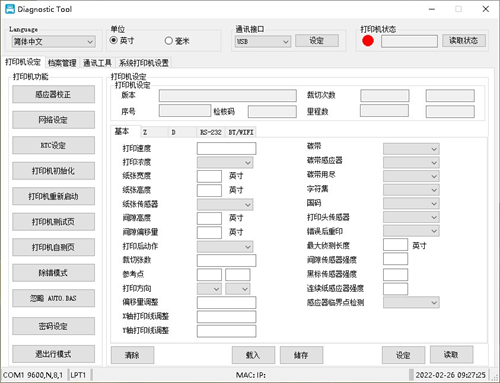Click the 打印机测试页 button
The width and height of the screenshot is (500, 383).
point(53,222)
